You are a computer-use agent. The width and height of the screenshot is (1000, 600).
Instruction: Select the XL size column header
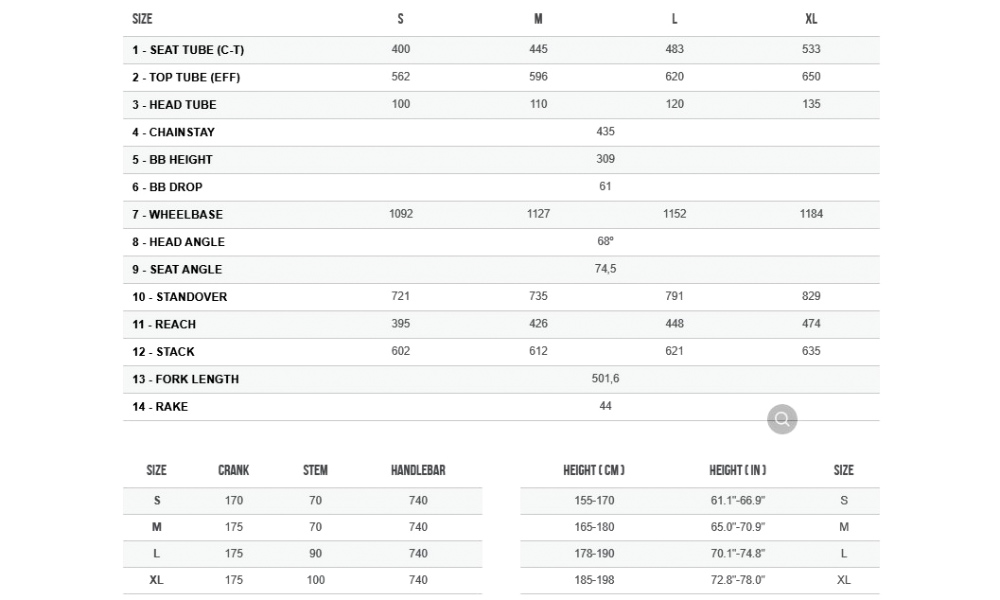coord(811,19)
